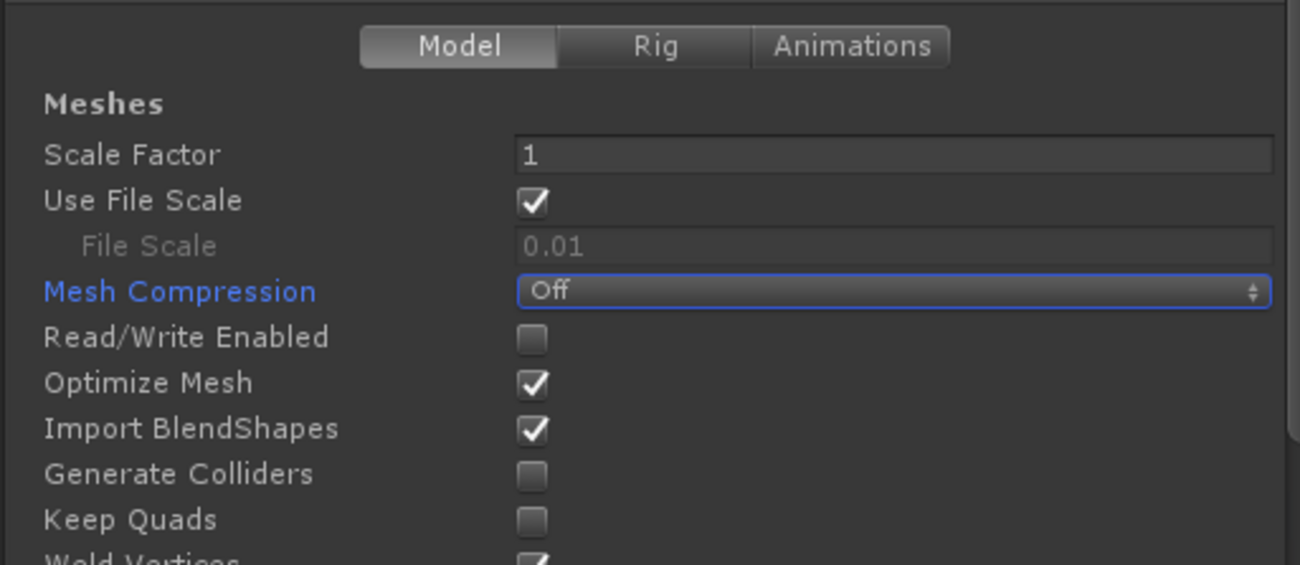Open the Animations tab
The height and width of the screenshot is (565, 1300).
click(851, 47)
